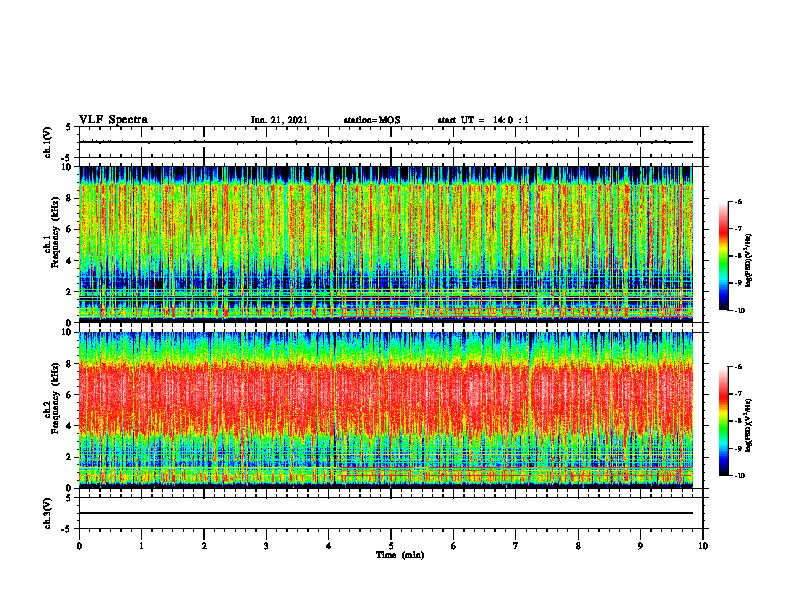Click the "2" kHz tick on ch.1 frequency axis
Image resolution: width=792 pixels, height=612 pixels.
click(x=70, y=291)
